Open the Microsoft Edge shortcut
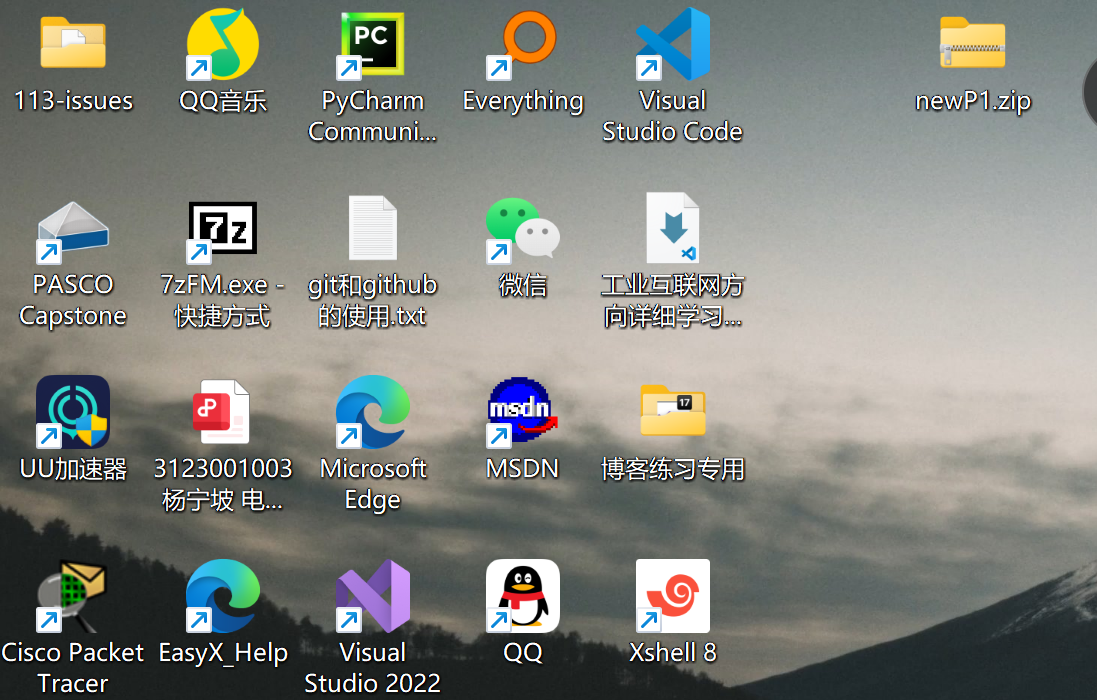 click(x=372, y=412)
